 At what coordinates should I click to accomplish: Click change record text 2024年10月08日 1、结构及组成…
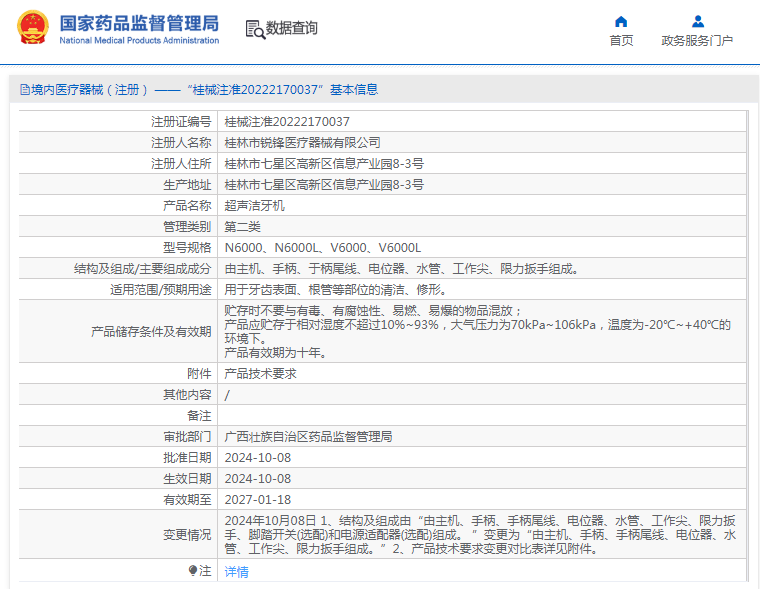point(480,535)
